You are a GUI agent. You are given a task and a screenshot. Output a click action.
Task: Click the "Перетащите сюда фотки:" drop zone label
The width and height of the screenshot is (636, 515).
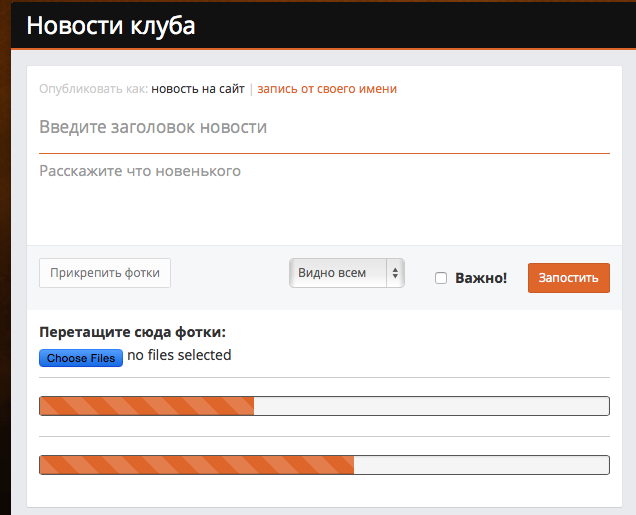point(132,332)
